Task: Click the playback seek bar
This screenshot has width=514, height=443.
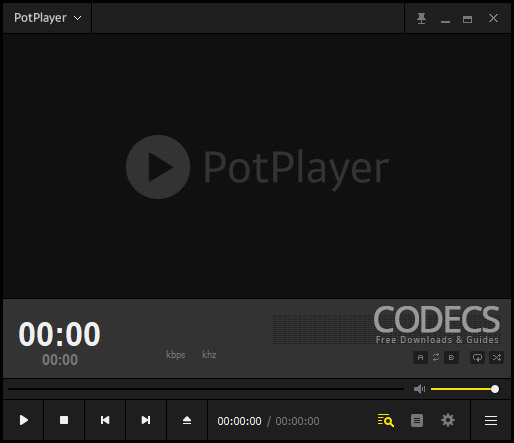Action: tap(206, 389)
